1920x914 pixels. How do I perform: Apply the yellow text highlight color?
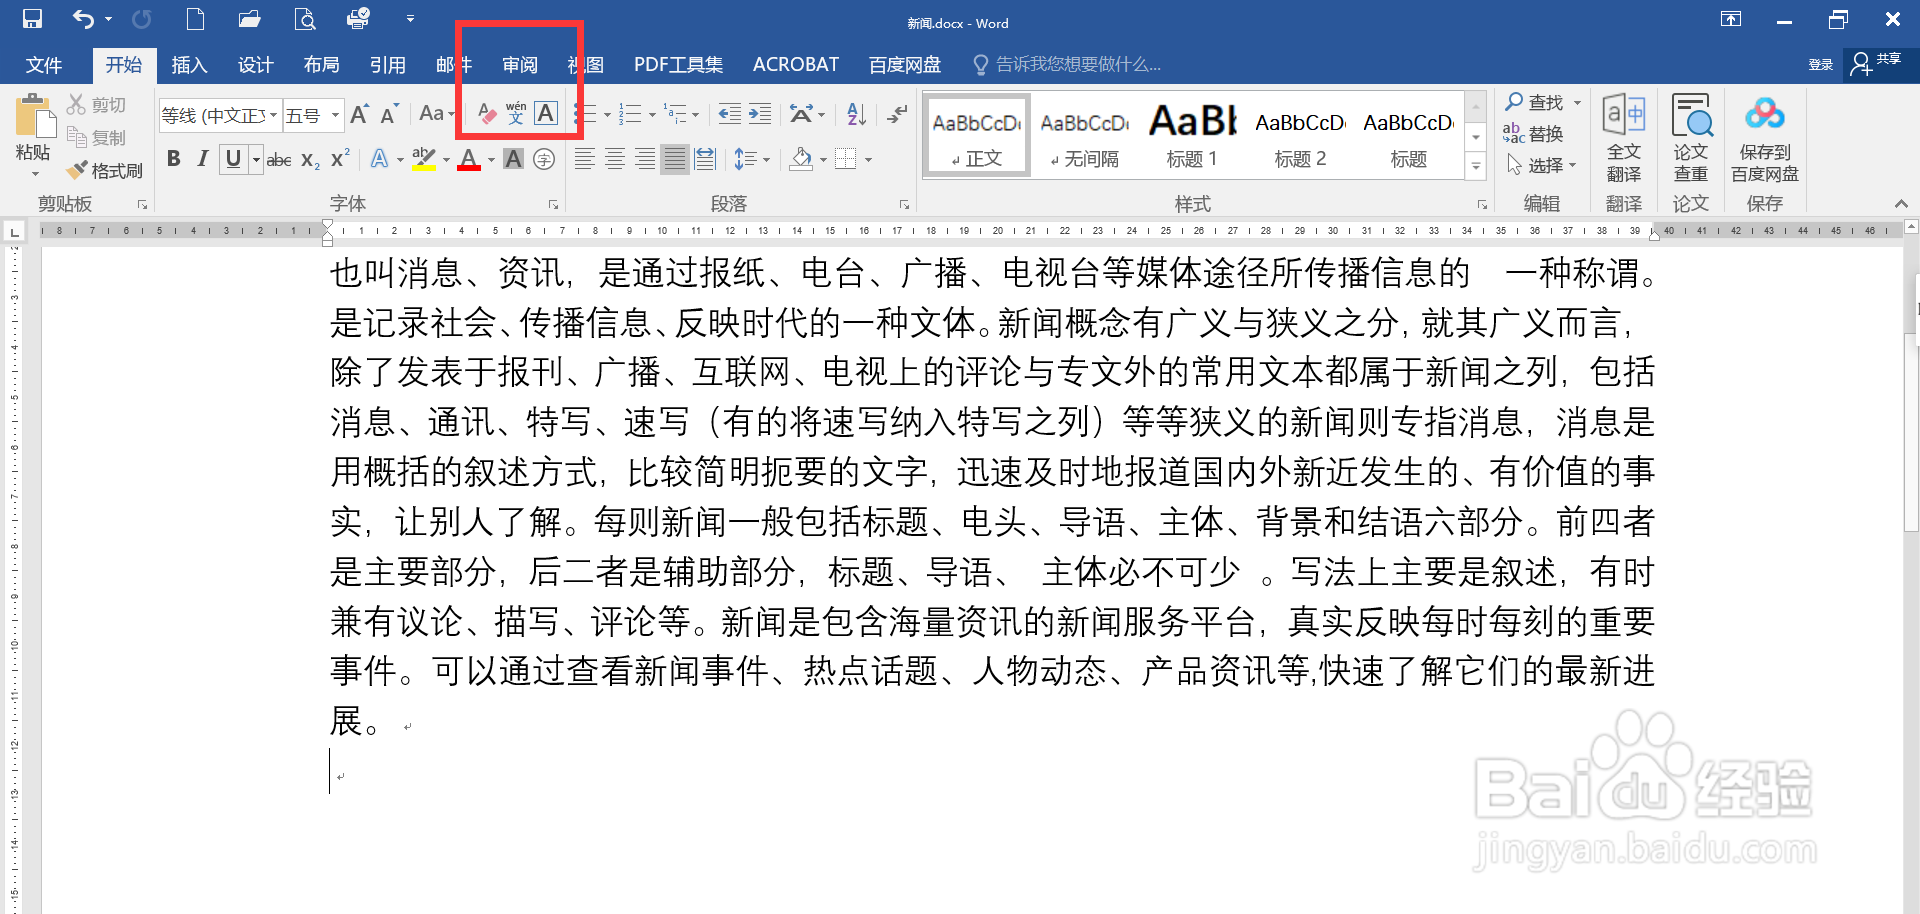coord(424,159)
